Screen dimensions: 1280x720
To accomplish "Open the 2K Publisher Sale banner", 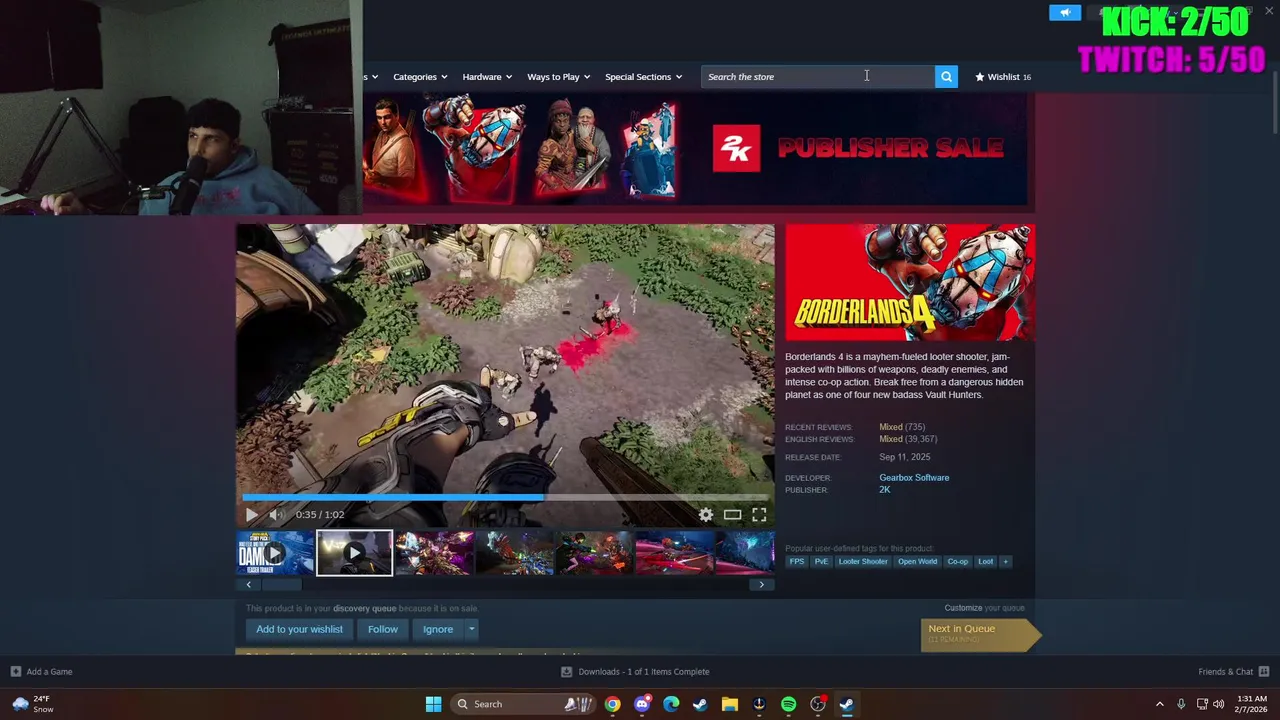I will [x=695, y=150].
